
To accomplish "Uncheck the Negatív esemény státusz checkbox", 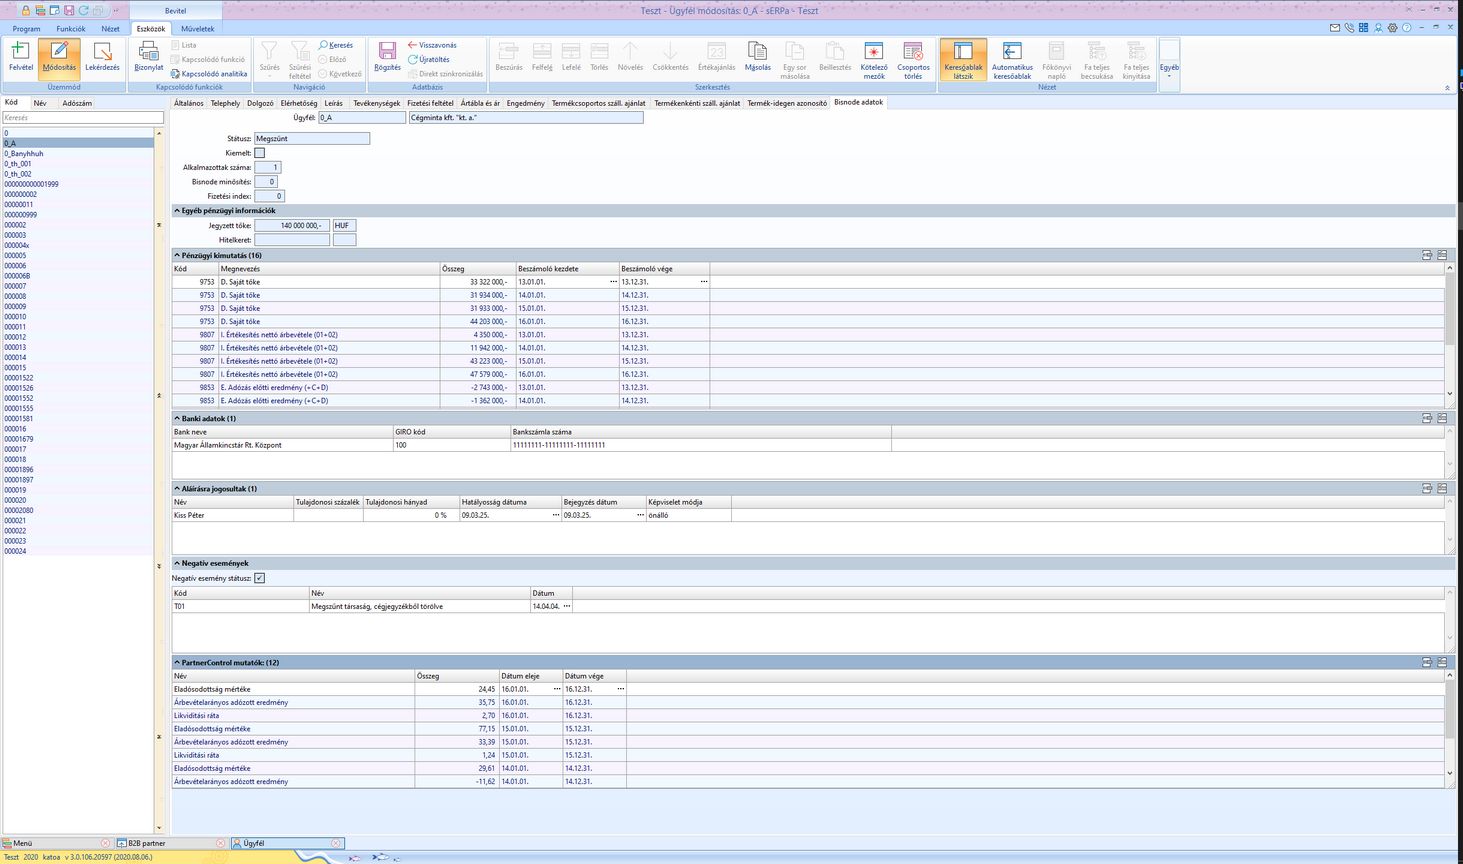I will pyautogui.click(x=260, y=578).
